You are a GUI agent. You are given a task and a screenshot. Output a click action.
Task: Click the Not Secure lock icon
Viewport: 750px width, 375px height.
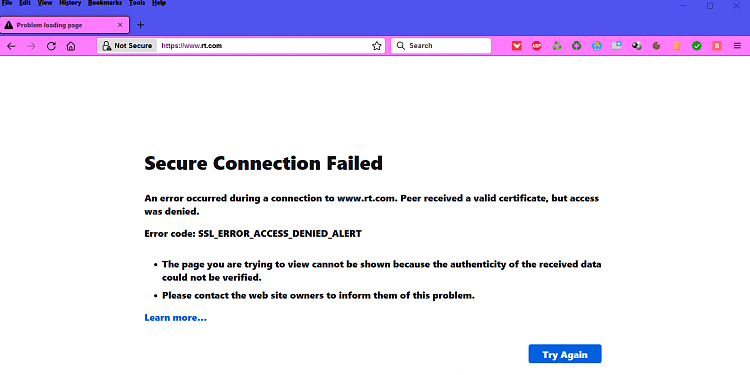pos(107,46)
